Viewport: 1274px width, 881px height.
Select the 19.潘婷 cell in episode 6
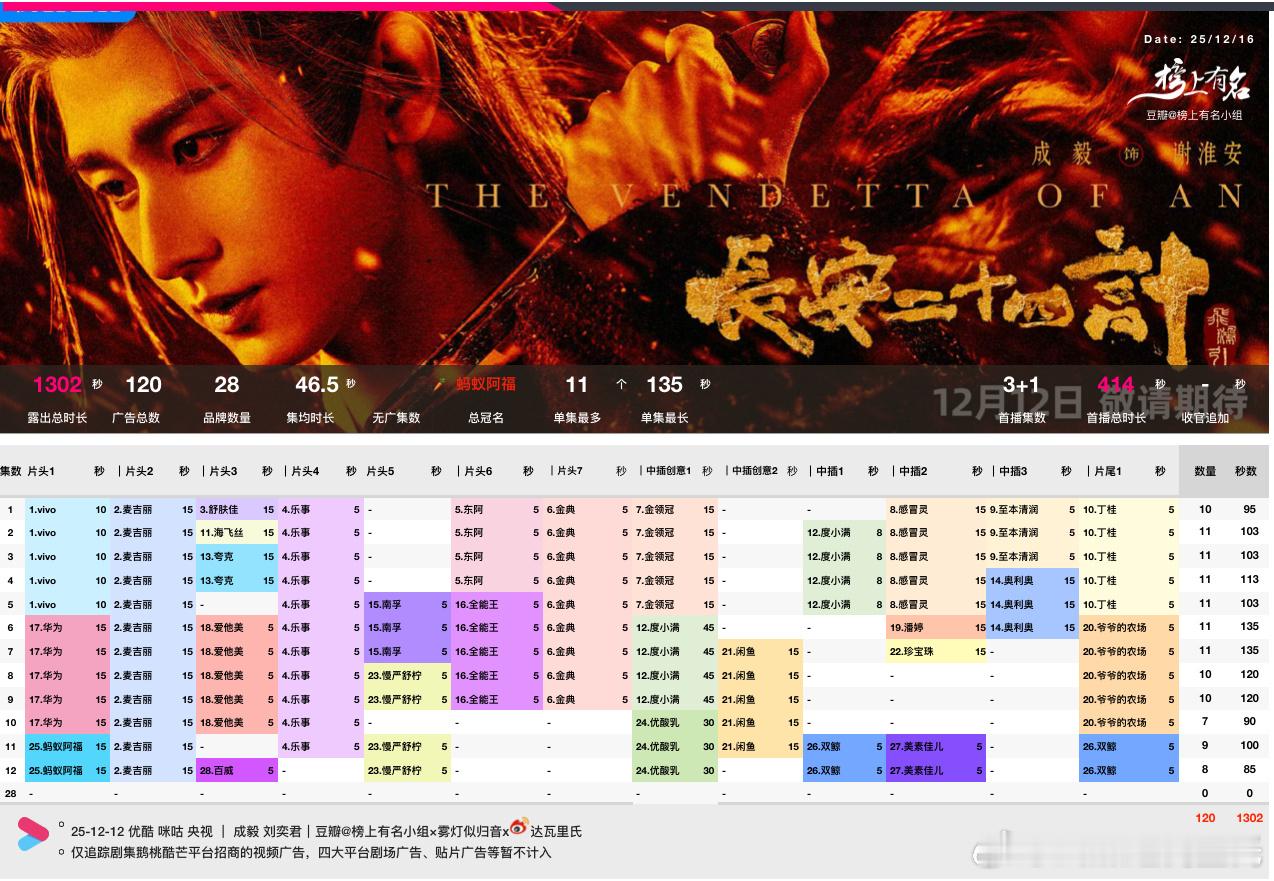[x=937, y=628]
